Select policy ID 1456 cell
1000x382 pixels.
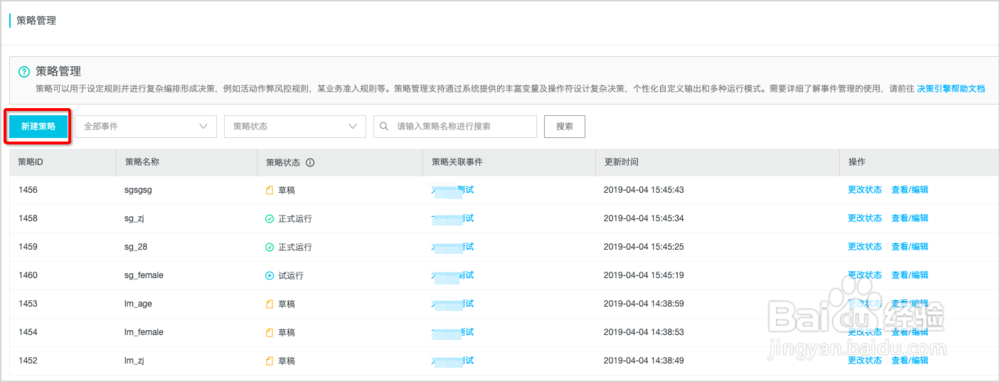tap(28, 190)
